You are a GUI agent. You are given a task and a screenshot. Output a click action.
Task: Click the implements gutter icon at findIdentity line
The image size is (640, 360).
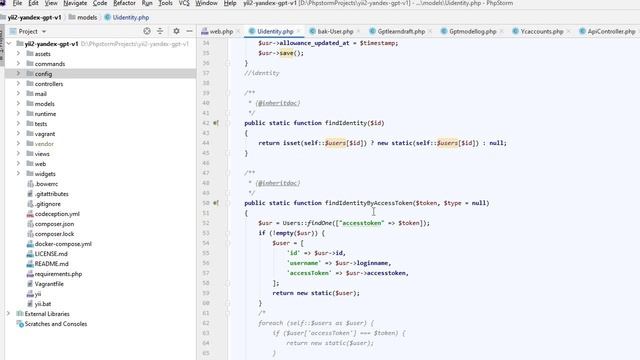[x=216, y=123]
